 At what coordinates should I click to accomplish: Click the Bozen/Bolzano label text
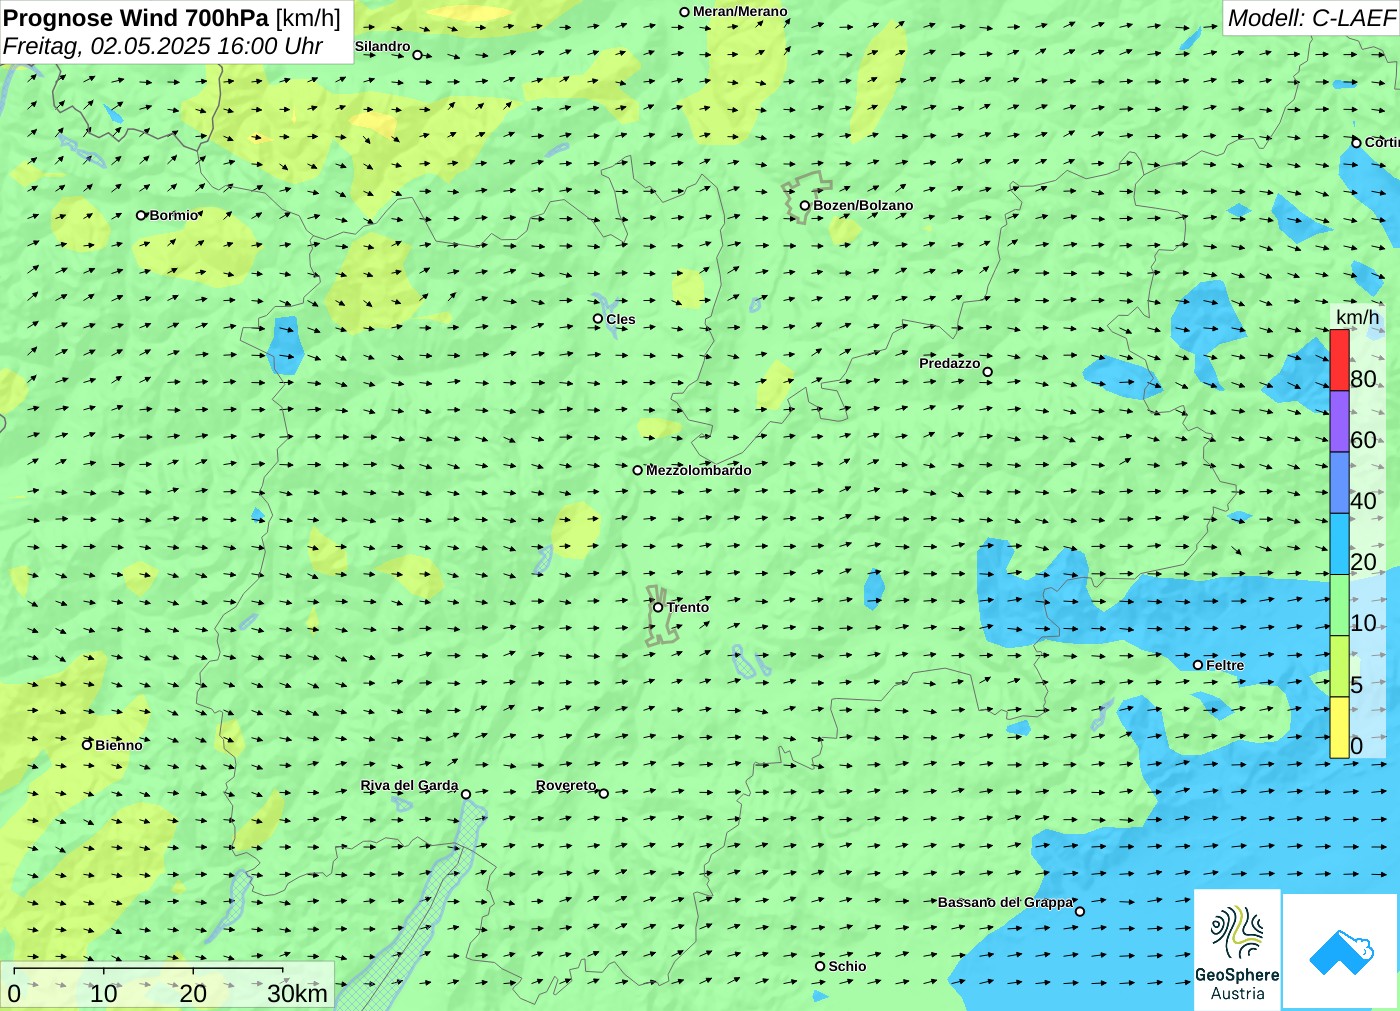pyautogui.click(x=863, y=205)
